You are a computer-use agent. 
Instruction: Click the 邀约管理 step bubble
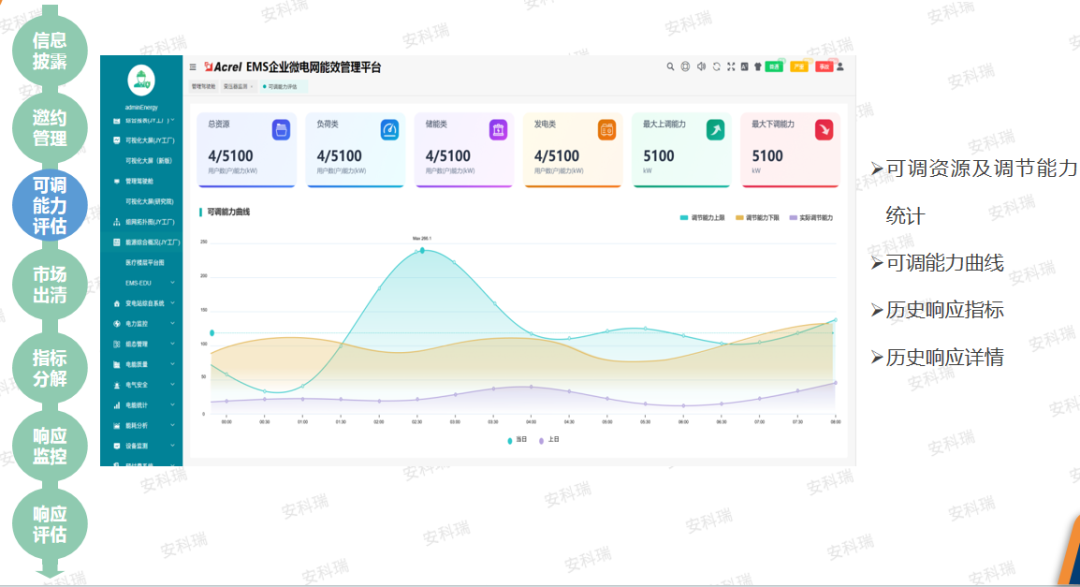(x=50, y=128)
